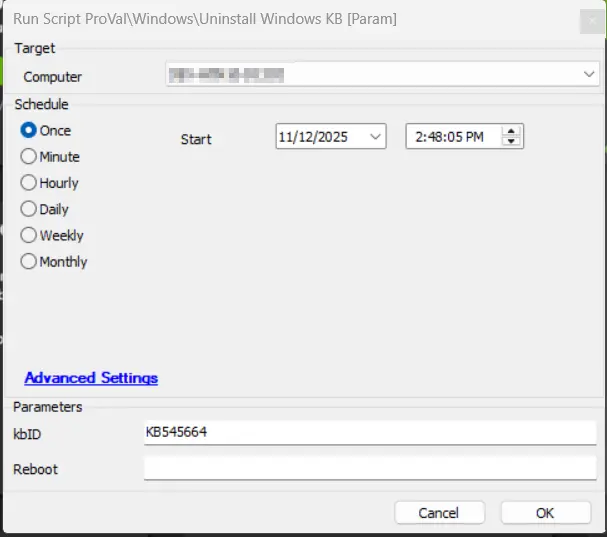Viewport: 607px width, 537px height.
Task: Increase start time with up arrow
Action: [512, 132]
